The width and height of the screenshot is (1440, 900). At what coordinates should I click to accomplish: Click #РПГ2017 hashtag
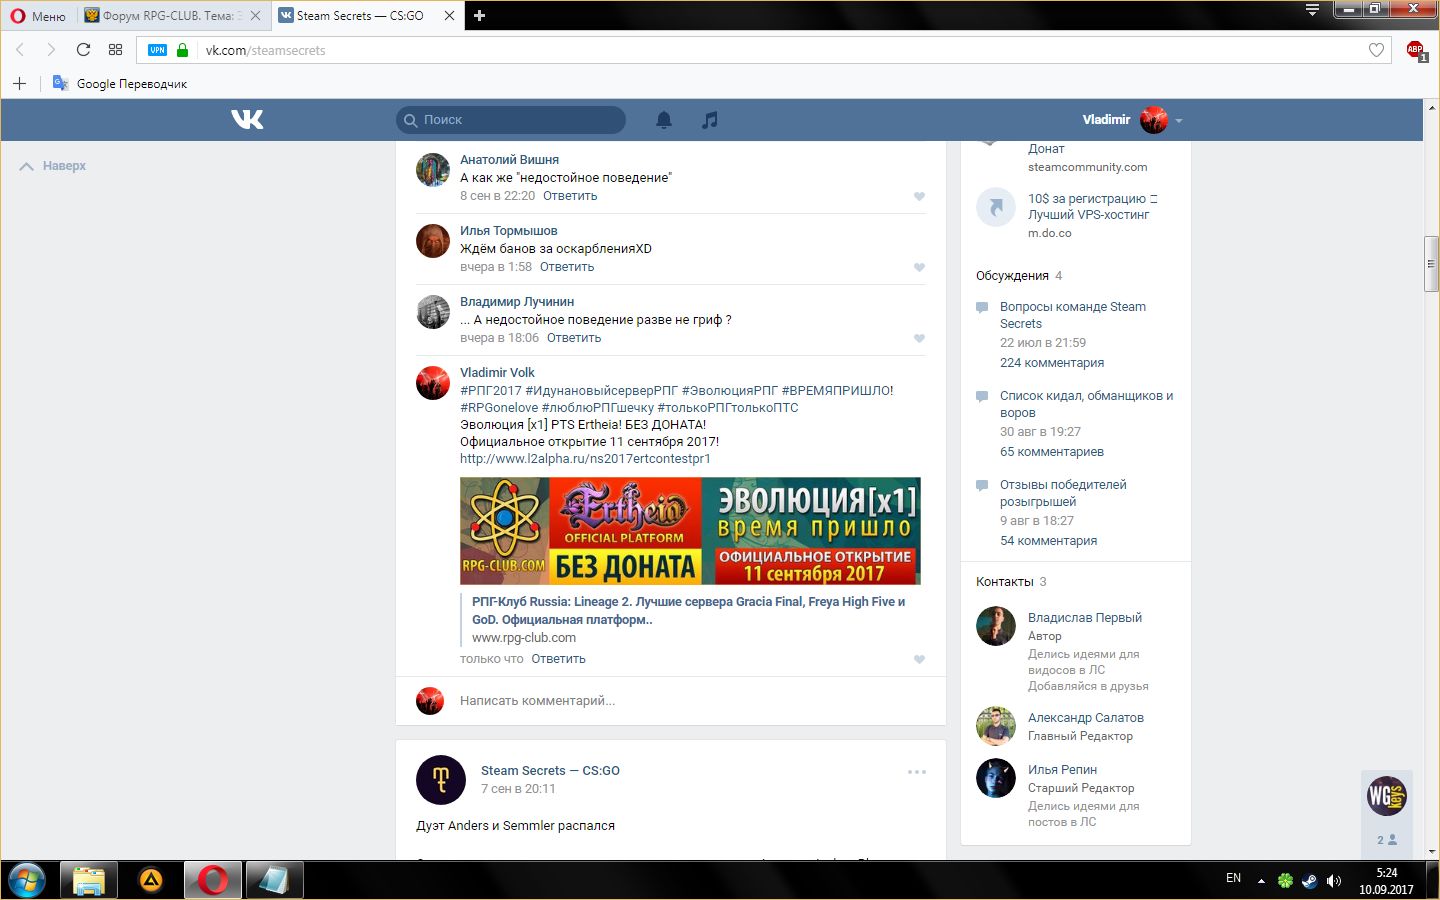(x=491, y=391)
